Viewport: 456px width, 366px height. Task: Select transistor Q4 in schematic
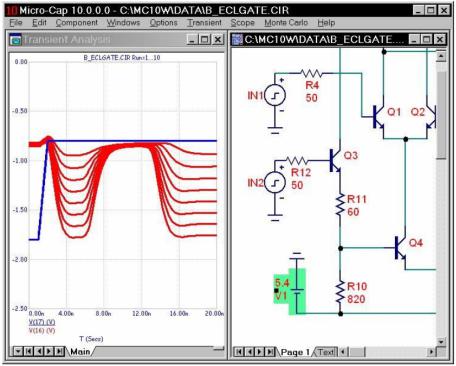tap(400, 248)
